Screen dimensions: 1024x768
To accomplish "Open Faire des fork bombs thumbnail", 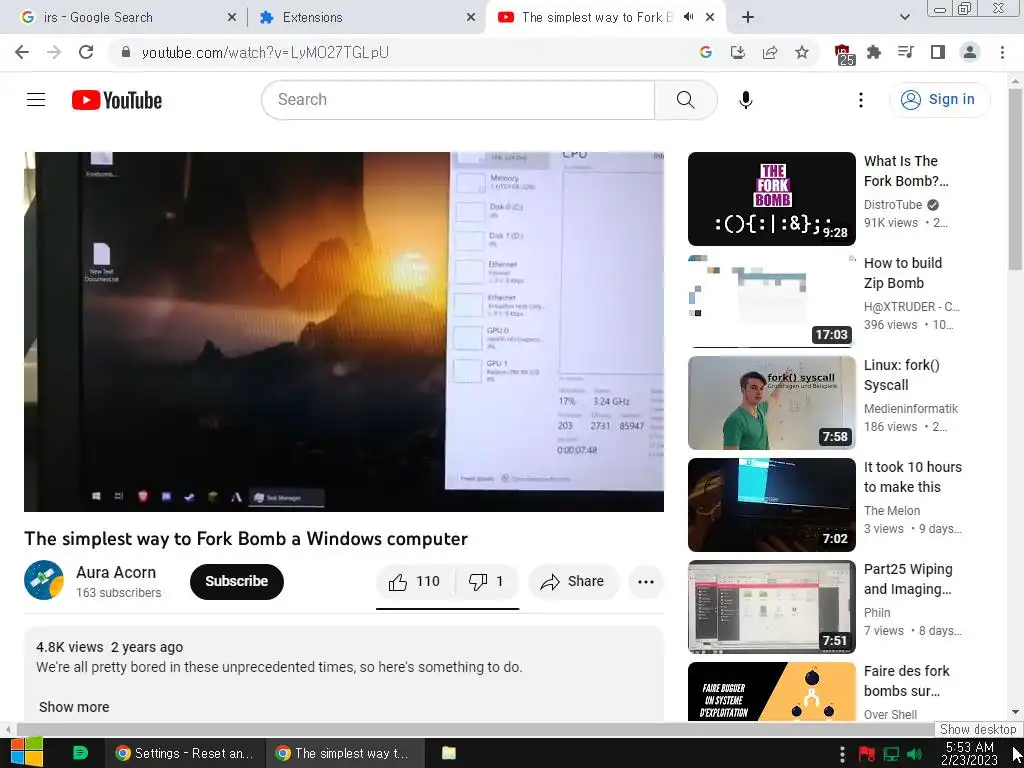I will point(771,691).
